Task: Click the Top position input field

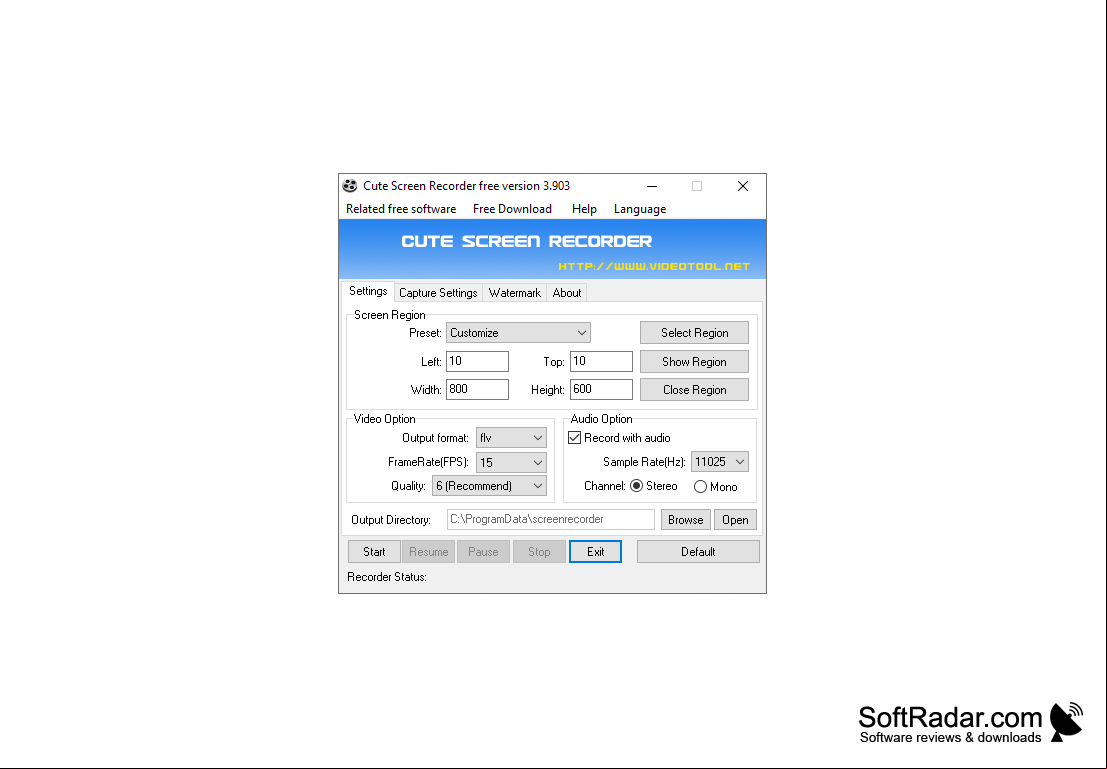Action: (x=602, y=362)
